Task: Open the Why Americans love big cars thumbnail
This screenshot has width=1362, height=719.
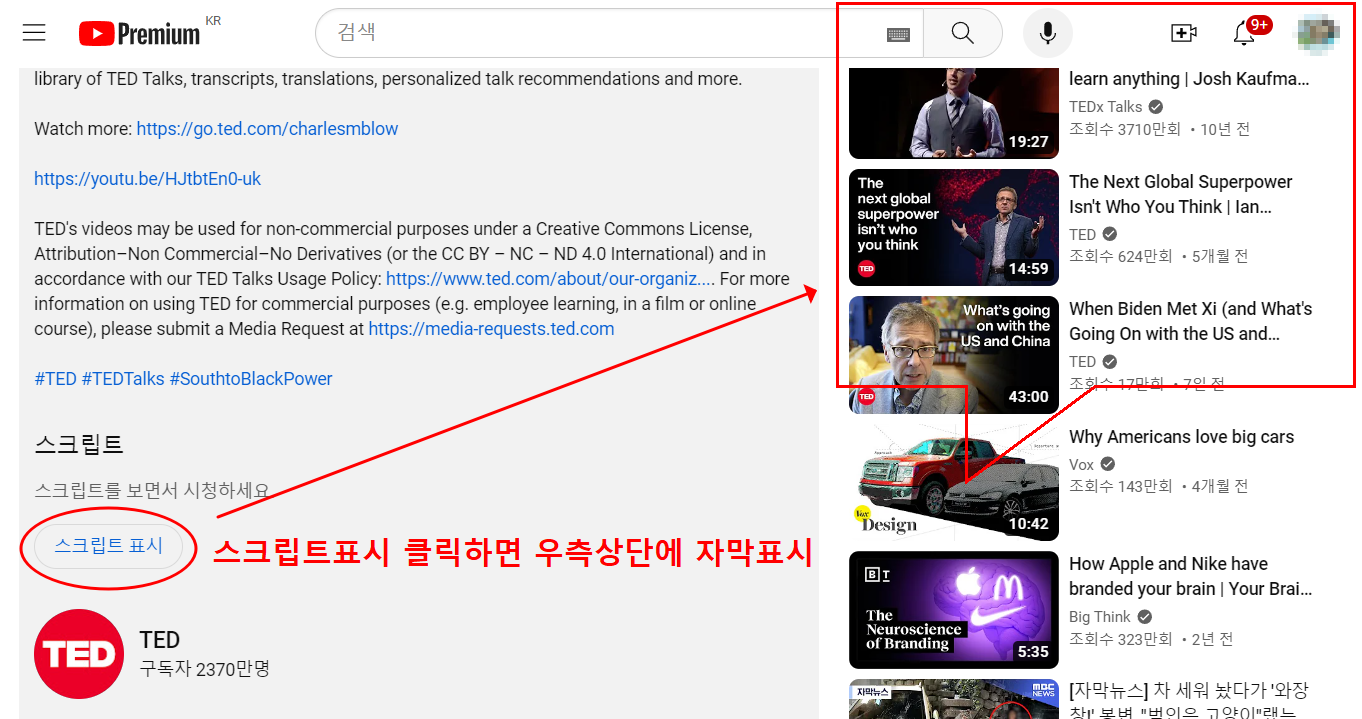Action: [953, 482]
